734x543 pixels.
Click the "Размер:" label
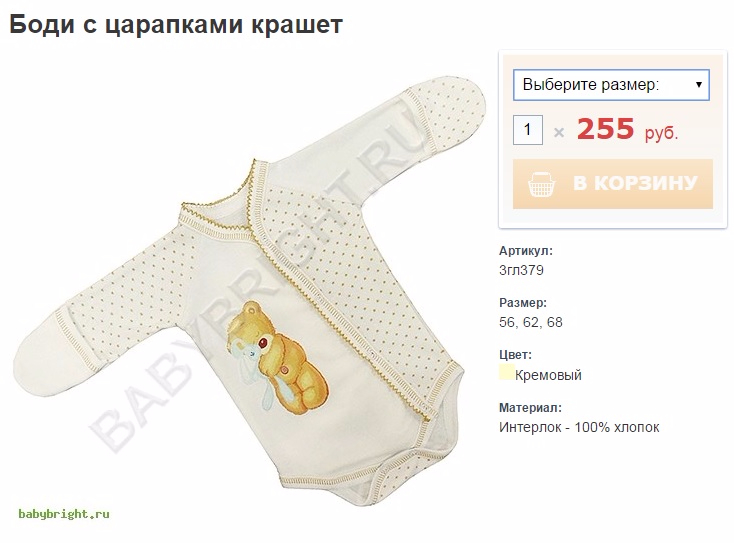[x=523, y=303]
